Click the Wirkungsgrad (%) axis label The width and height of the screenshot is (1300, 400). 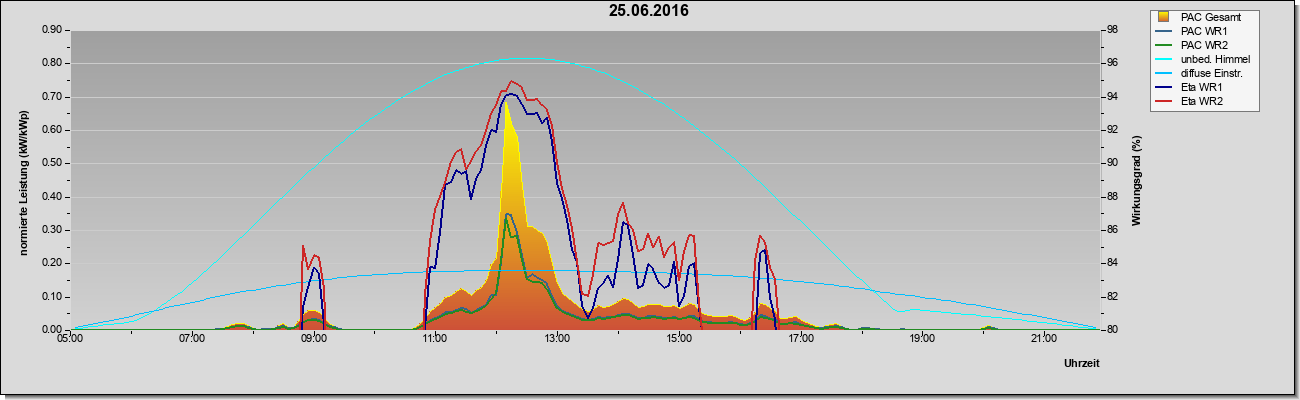(1137, 180)
